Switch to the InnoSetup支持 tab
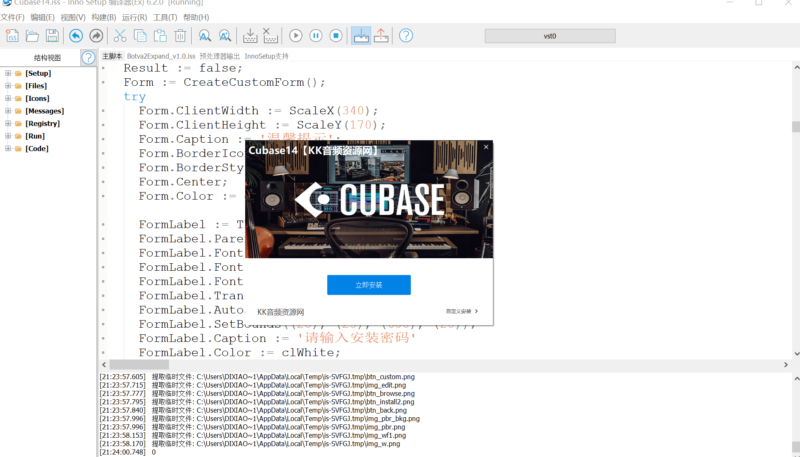 point(266,56)
